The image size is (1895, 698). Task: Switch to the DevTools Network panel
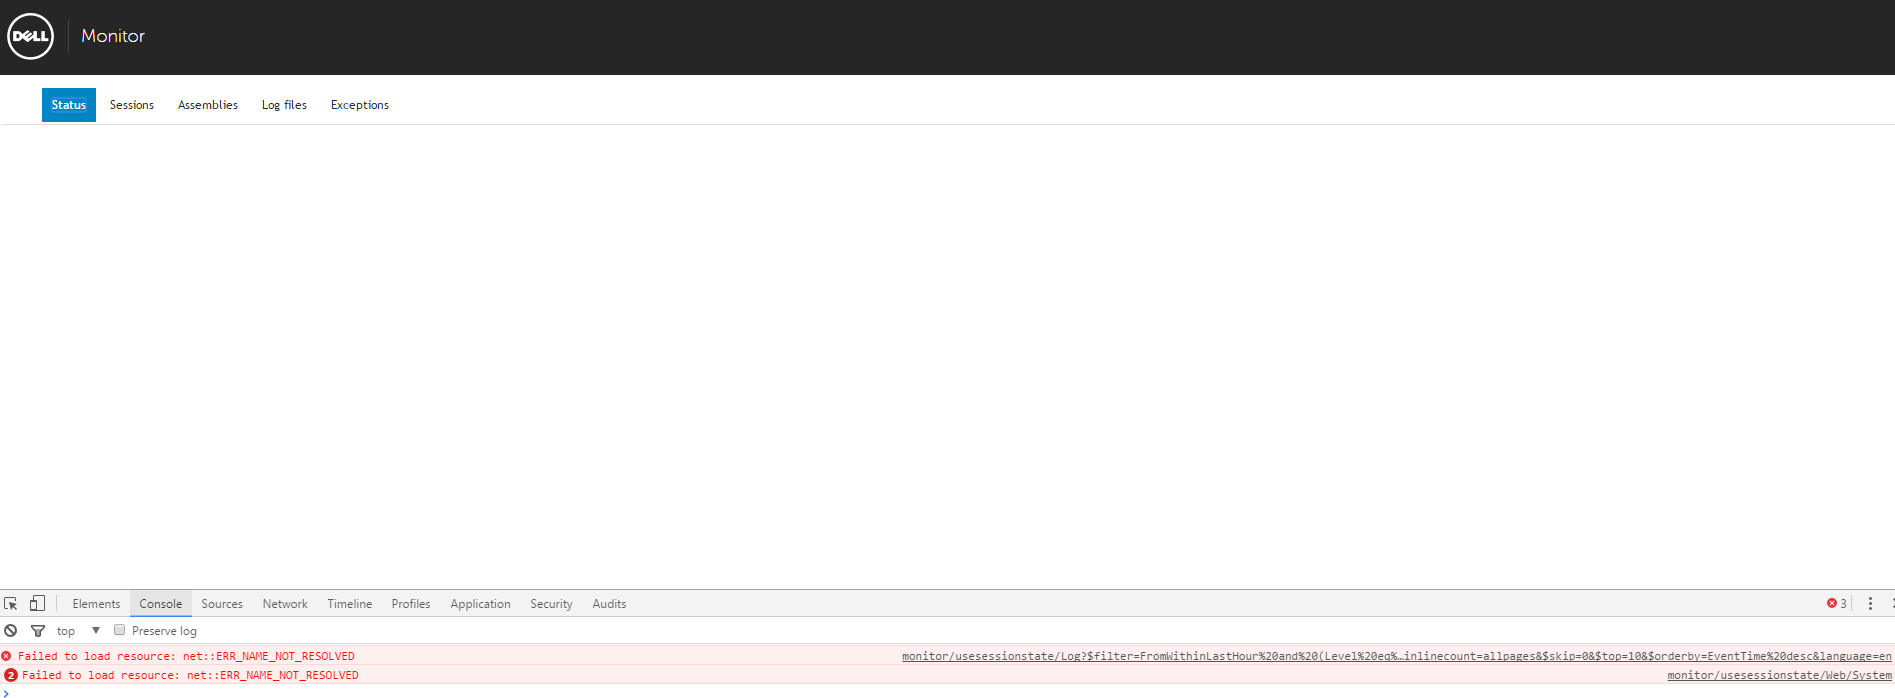click(x=285, y=604)
